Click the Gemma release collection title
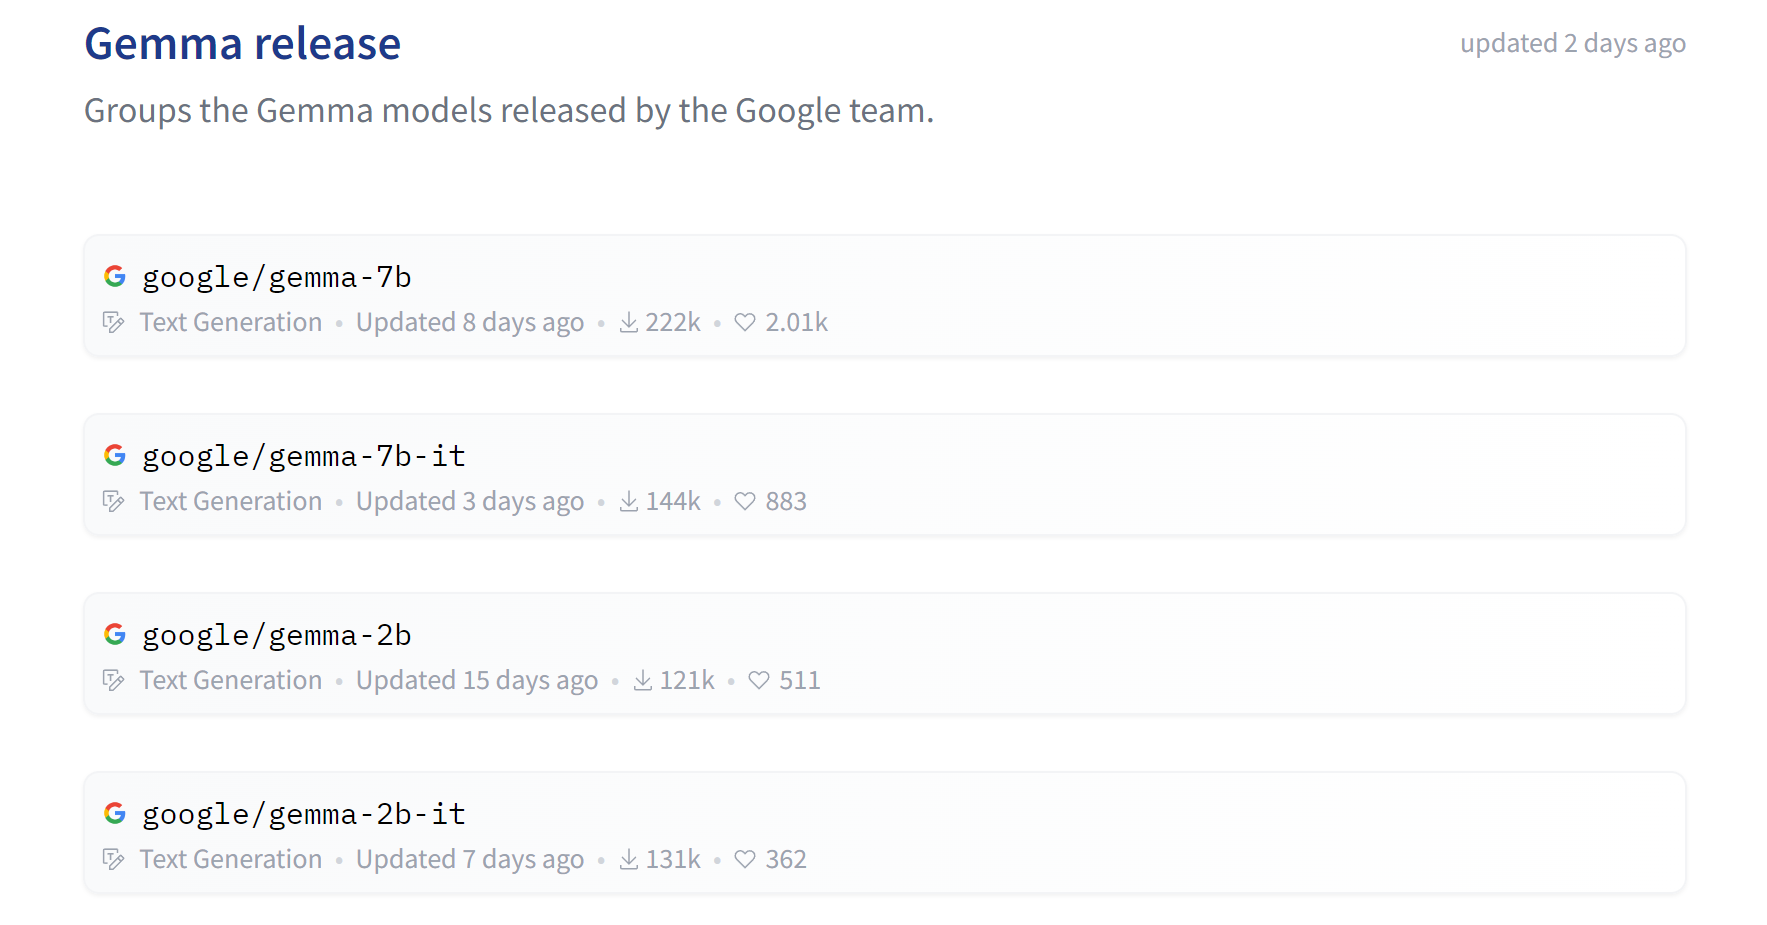Viewport: 1767px width, 925px height. pyautogui.click(x=243, y=44)
